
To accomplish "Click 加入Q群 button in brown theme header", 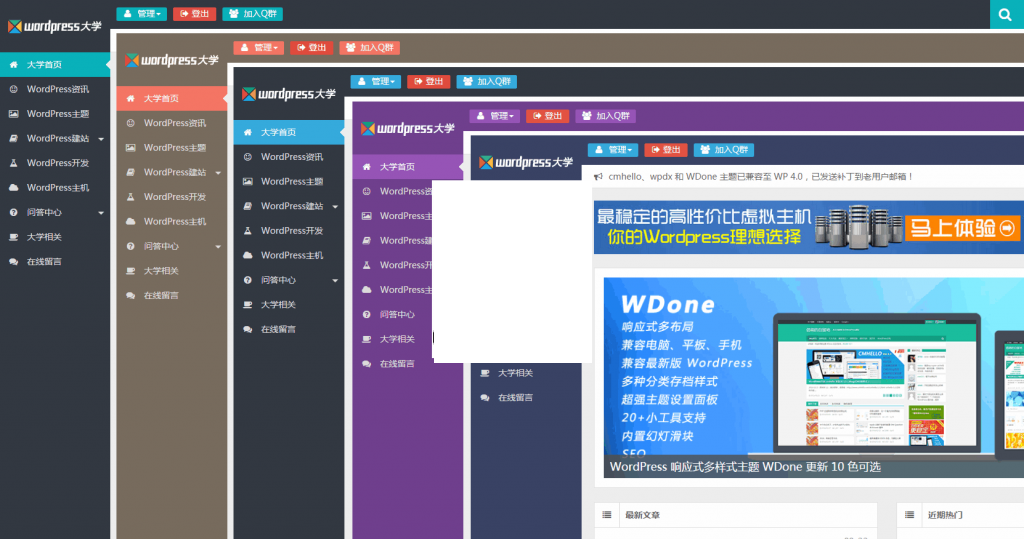I will point(370,48).
